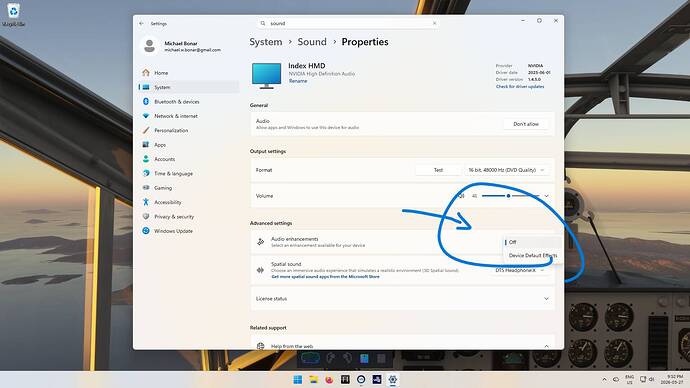Screen dimensions: 690x388
Task: Open File Explorer from taskbar
Action: 313,380
